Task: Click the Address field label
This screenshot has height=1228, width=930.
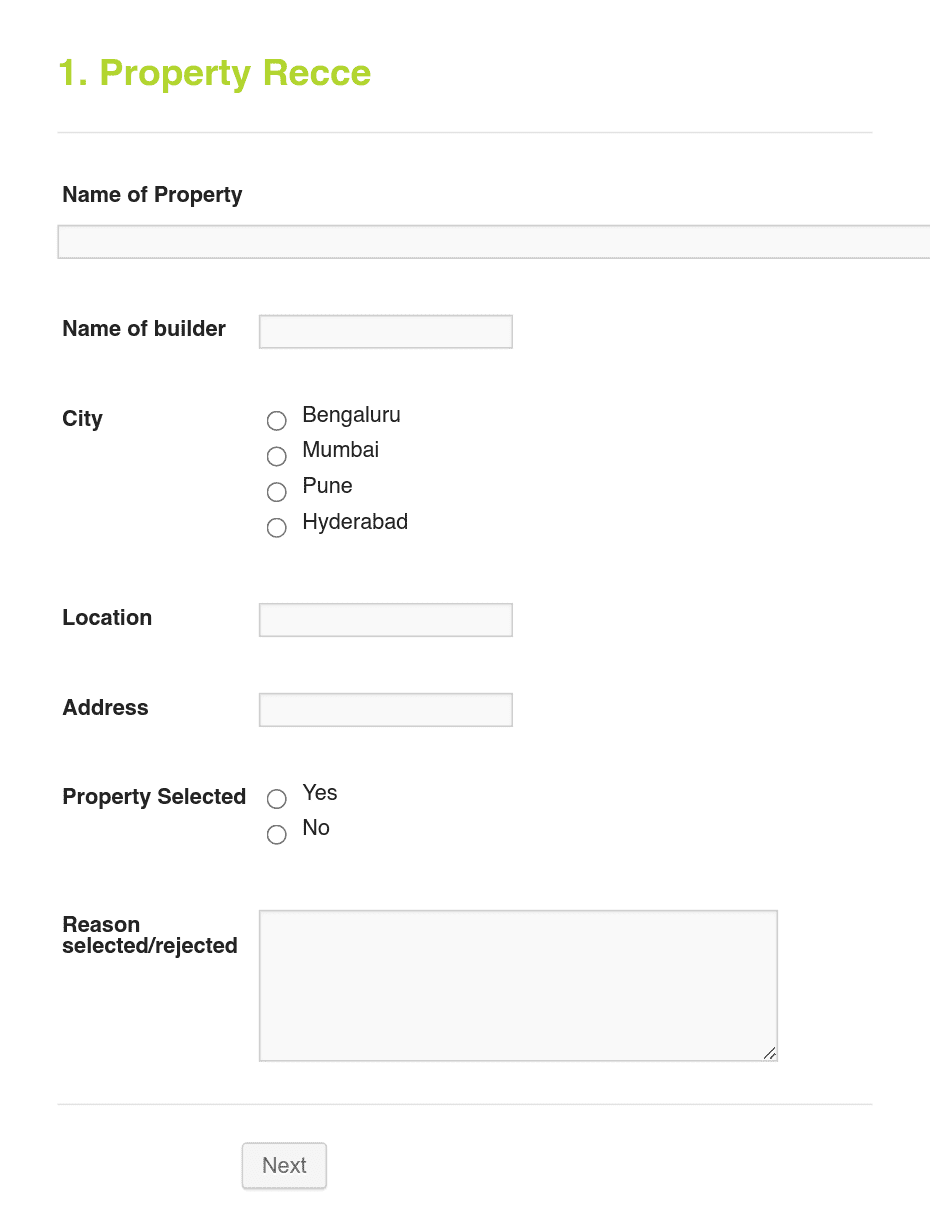Action: point(105,708)
